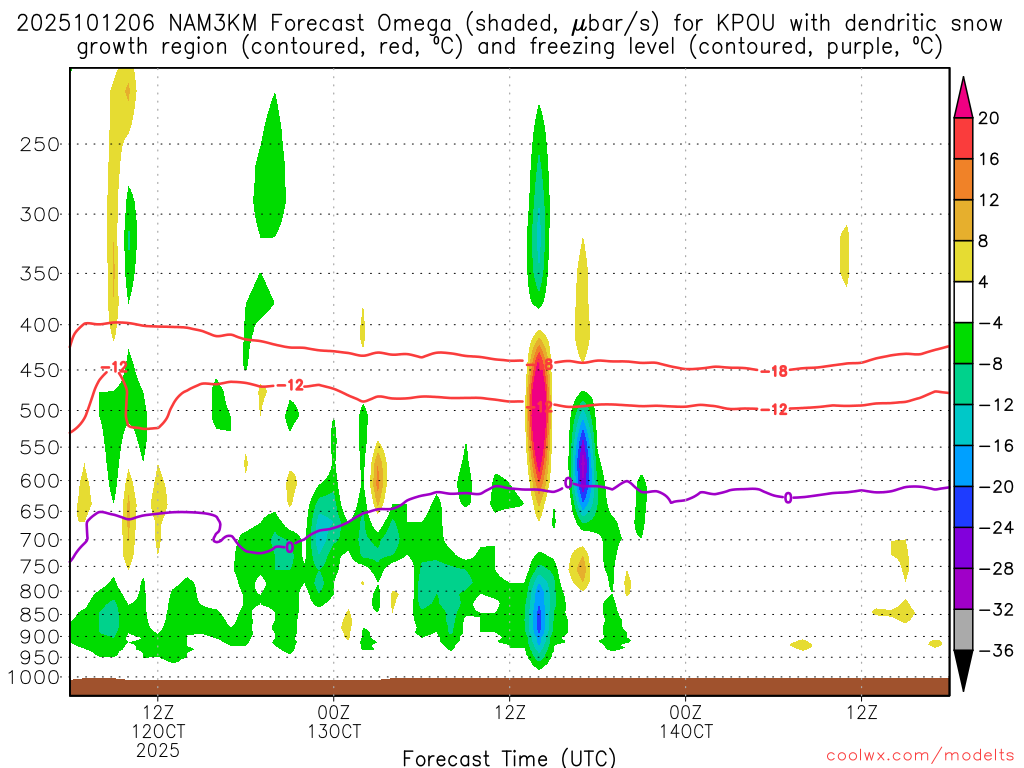Click the coolwx.com/modelts link text
Image resolution: width=1024 pixels, height=768 pixels.
[920, 756]
